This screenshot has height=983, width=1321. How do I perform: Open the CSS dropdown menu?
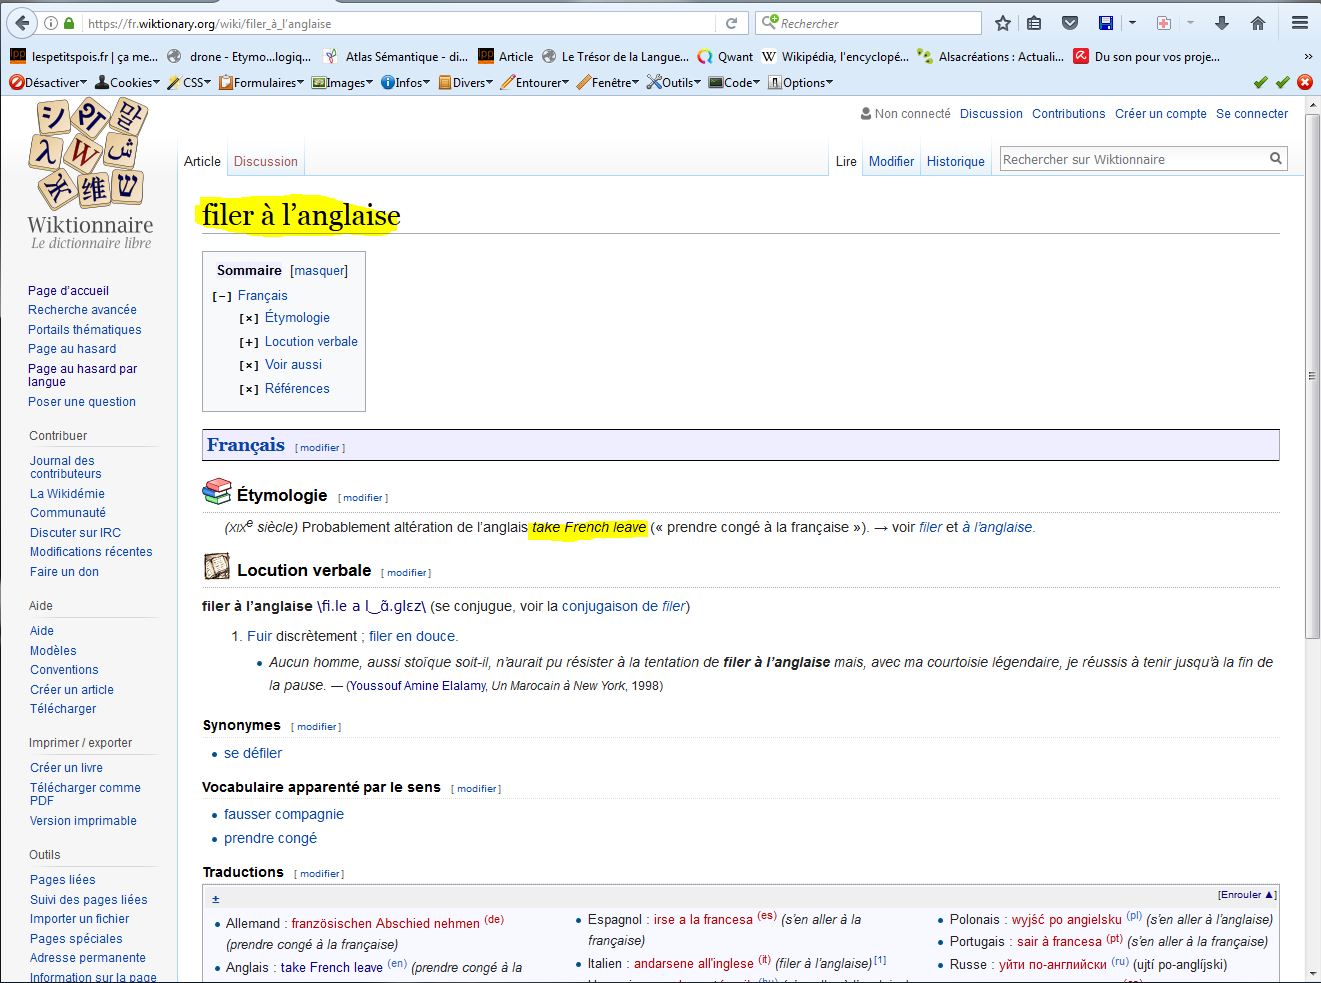189,83
